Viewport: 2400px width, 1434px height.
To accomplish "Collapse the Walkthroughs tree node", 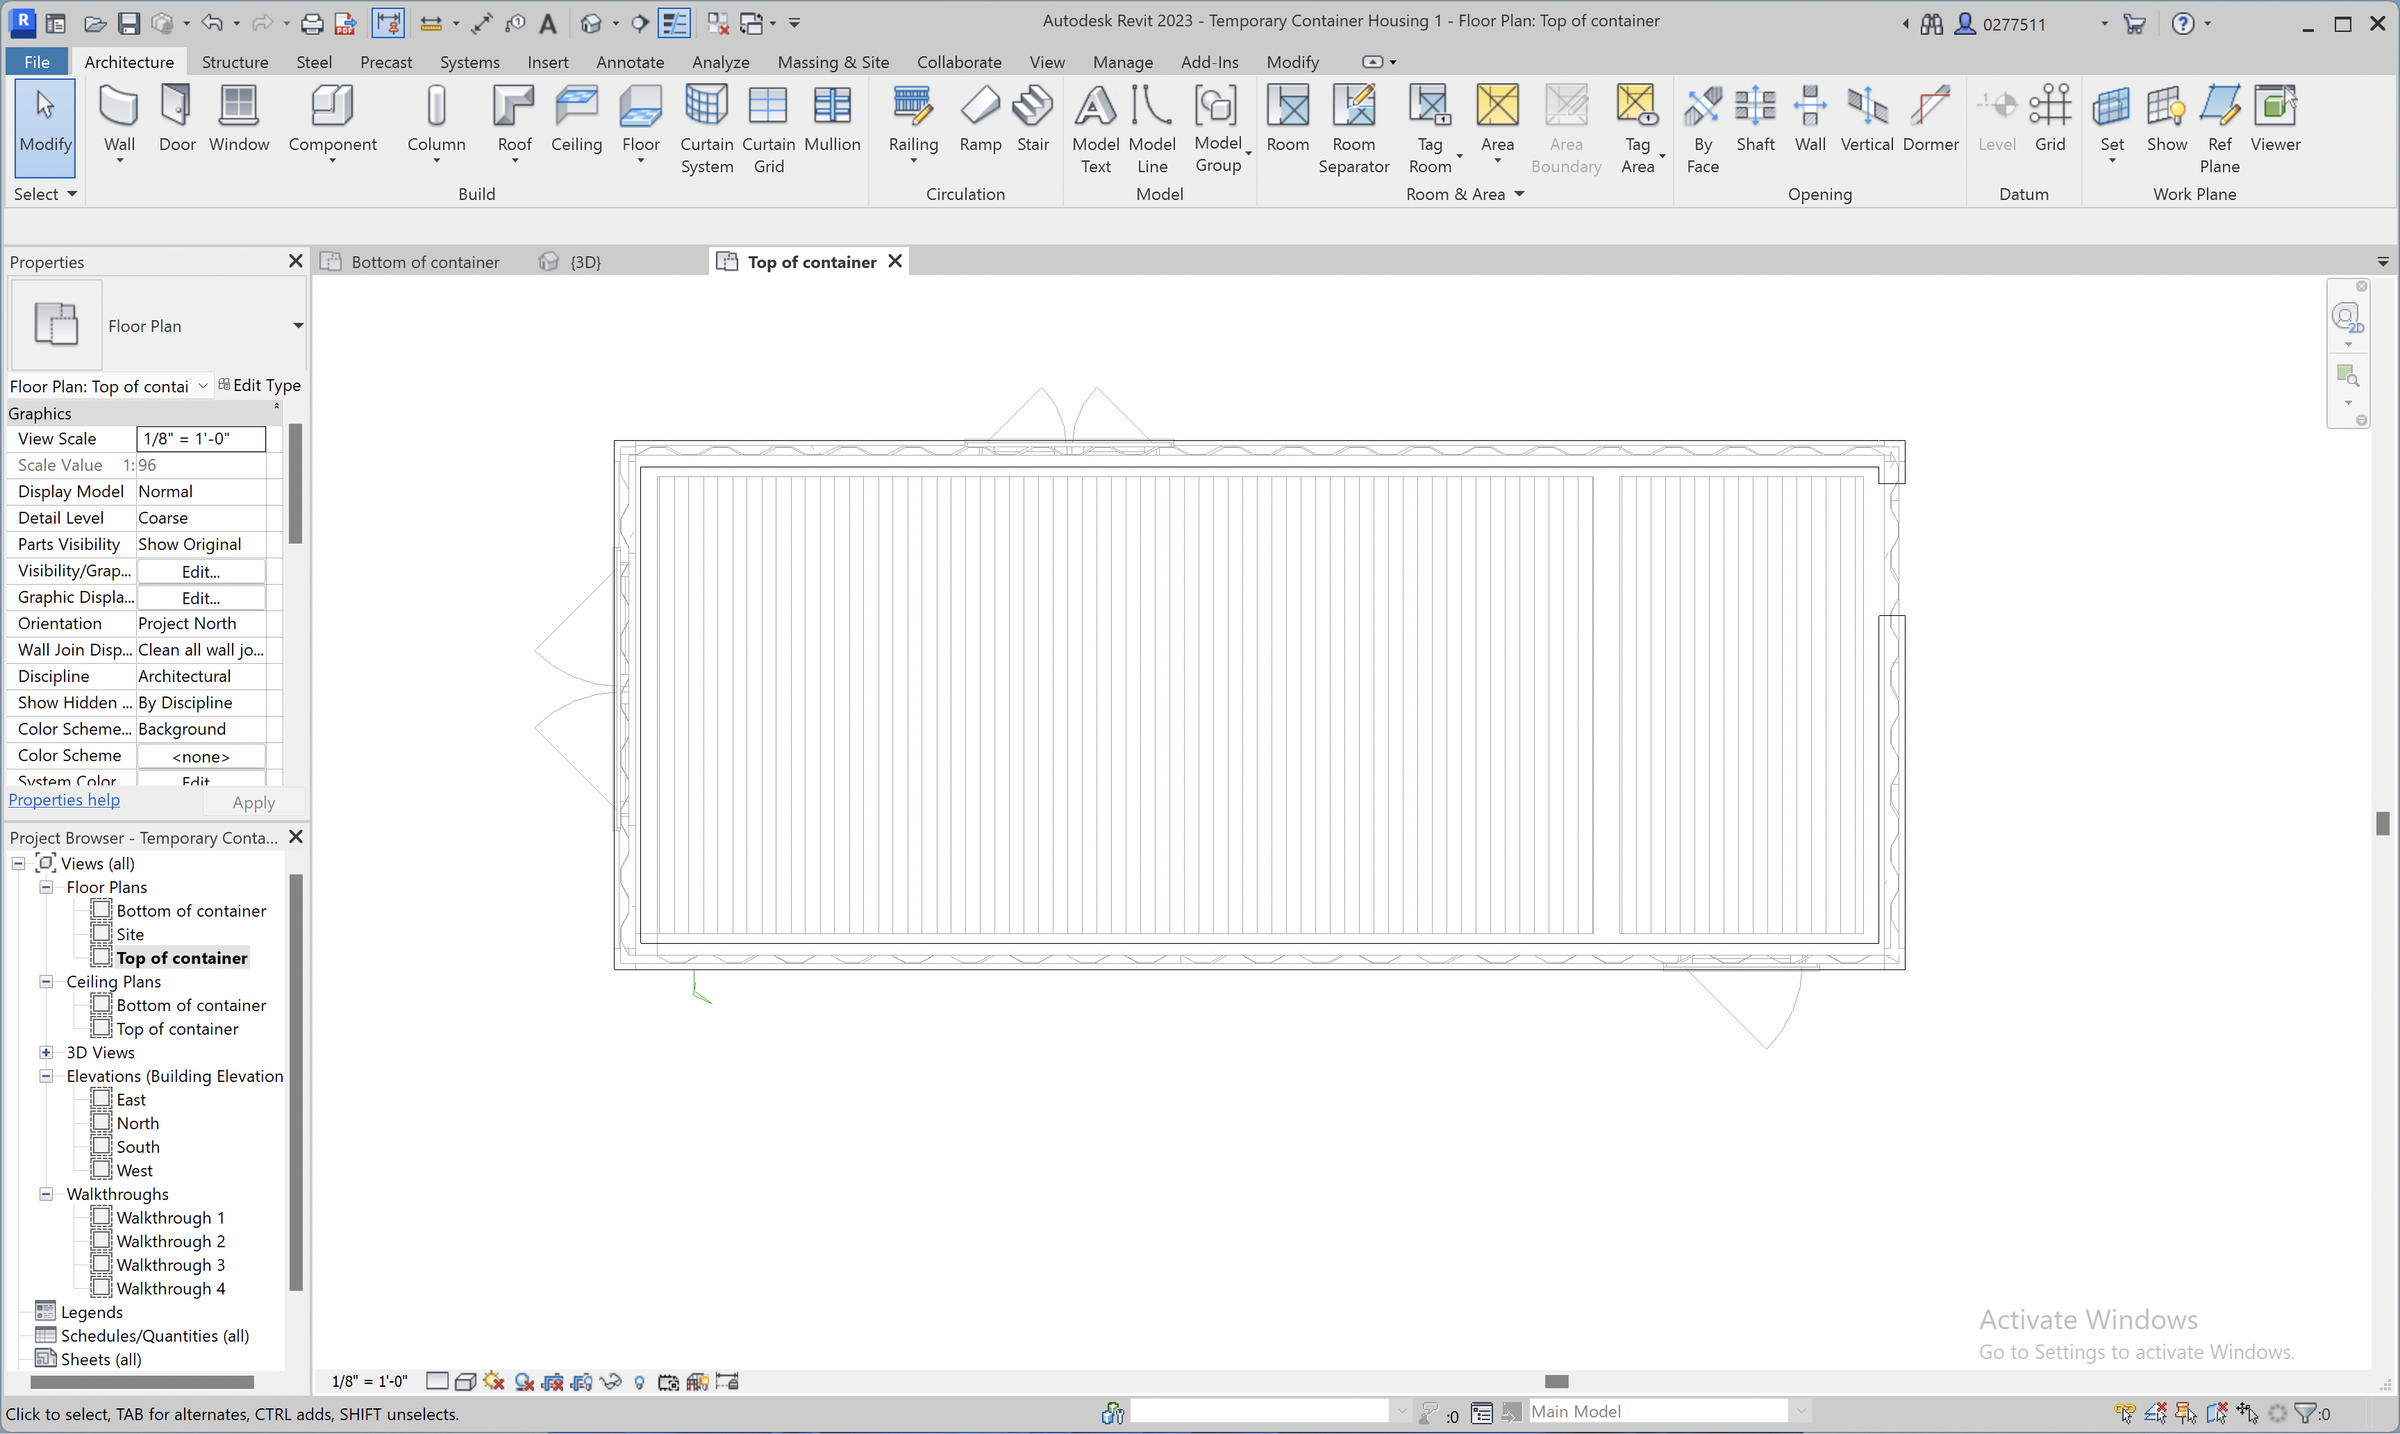I will 46,1194.
